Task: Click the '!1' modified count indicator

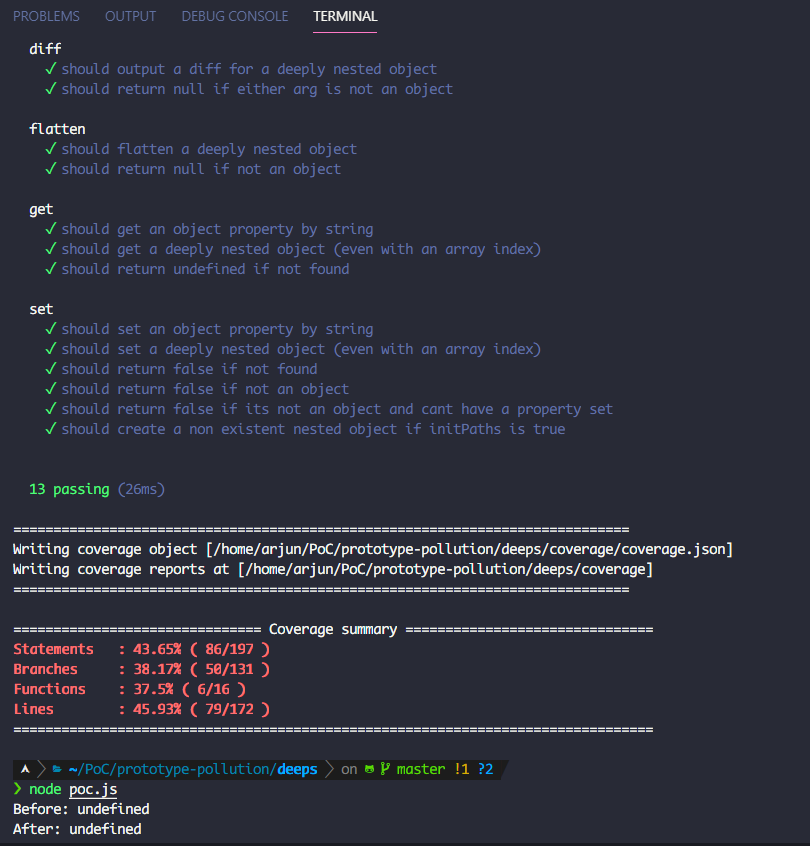Action: tap(461, 769)
